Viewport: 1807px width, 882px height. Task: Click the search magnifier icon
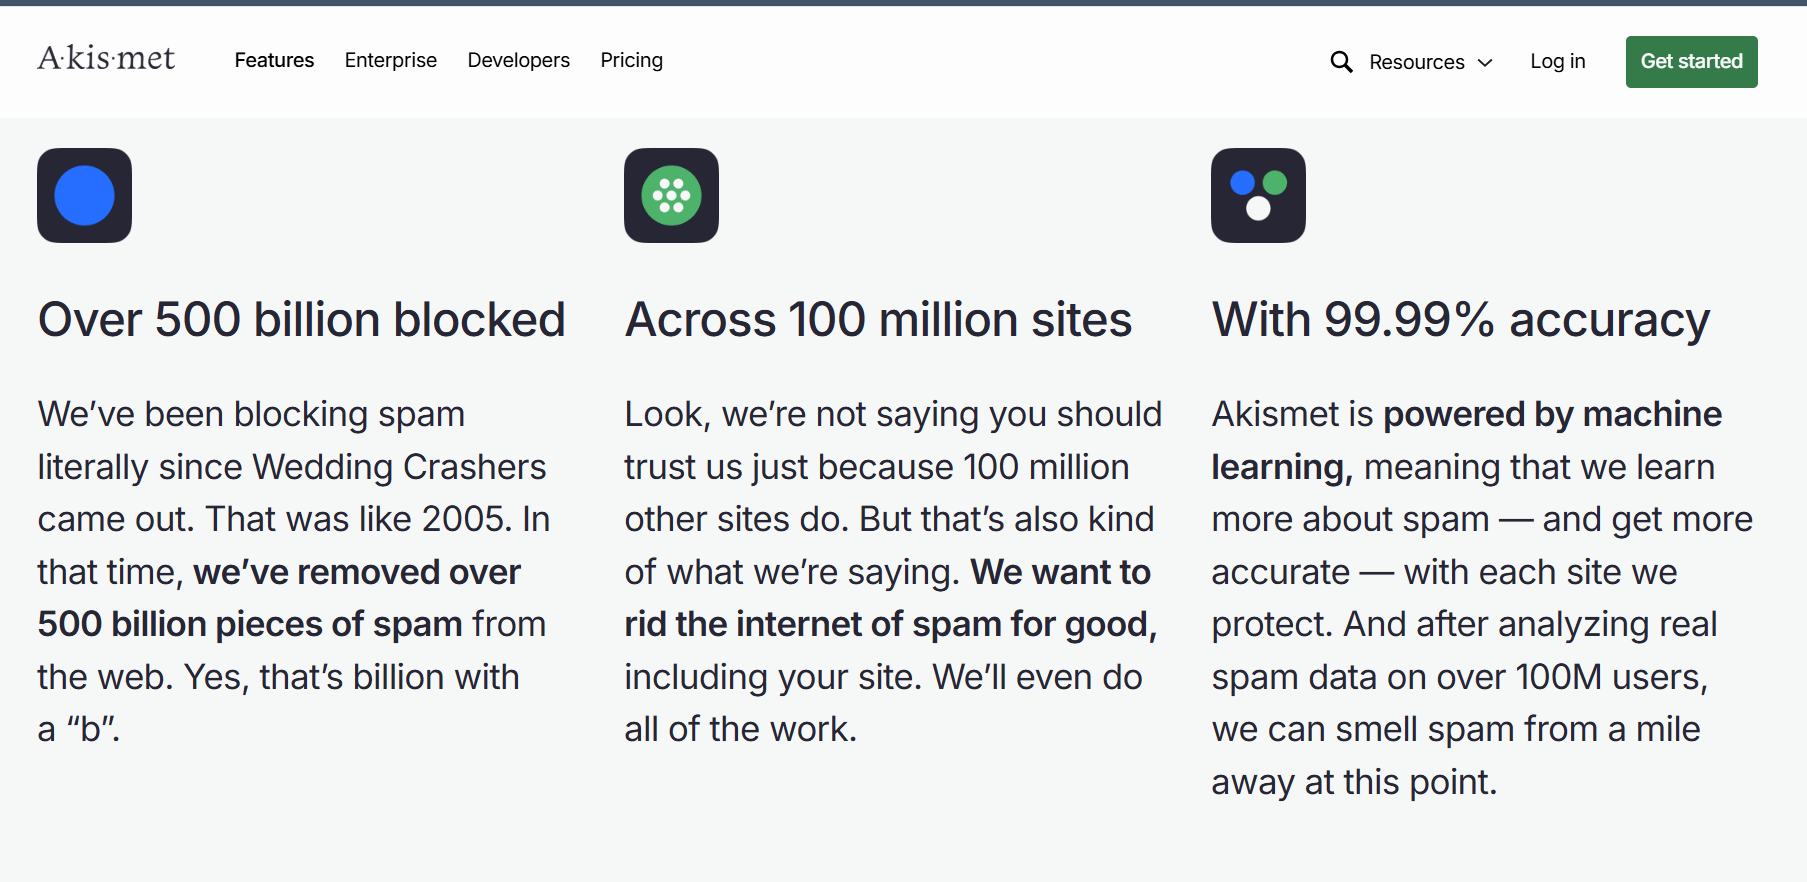point(1341,62)
